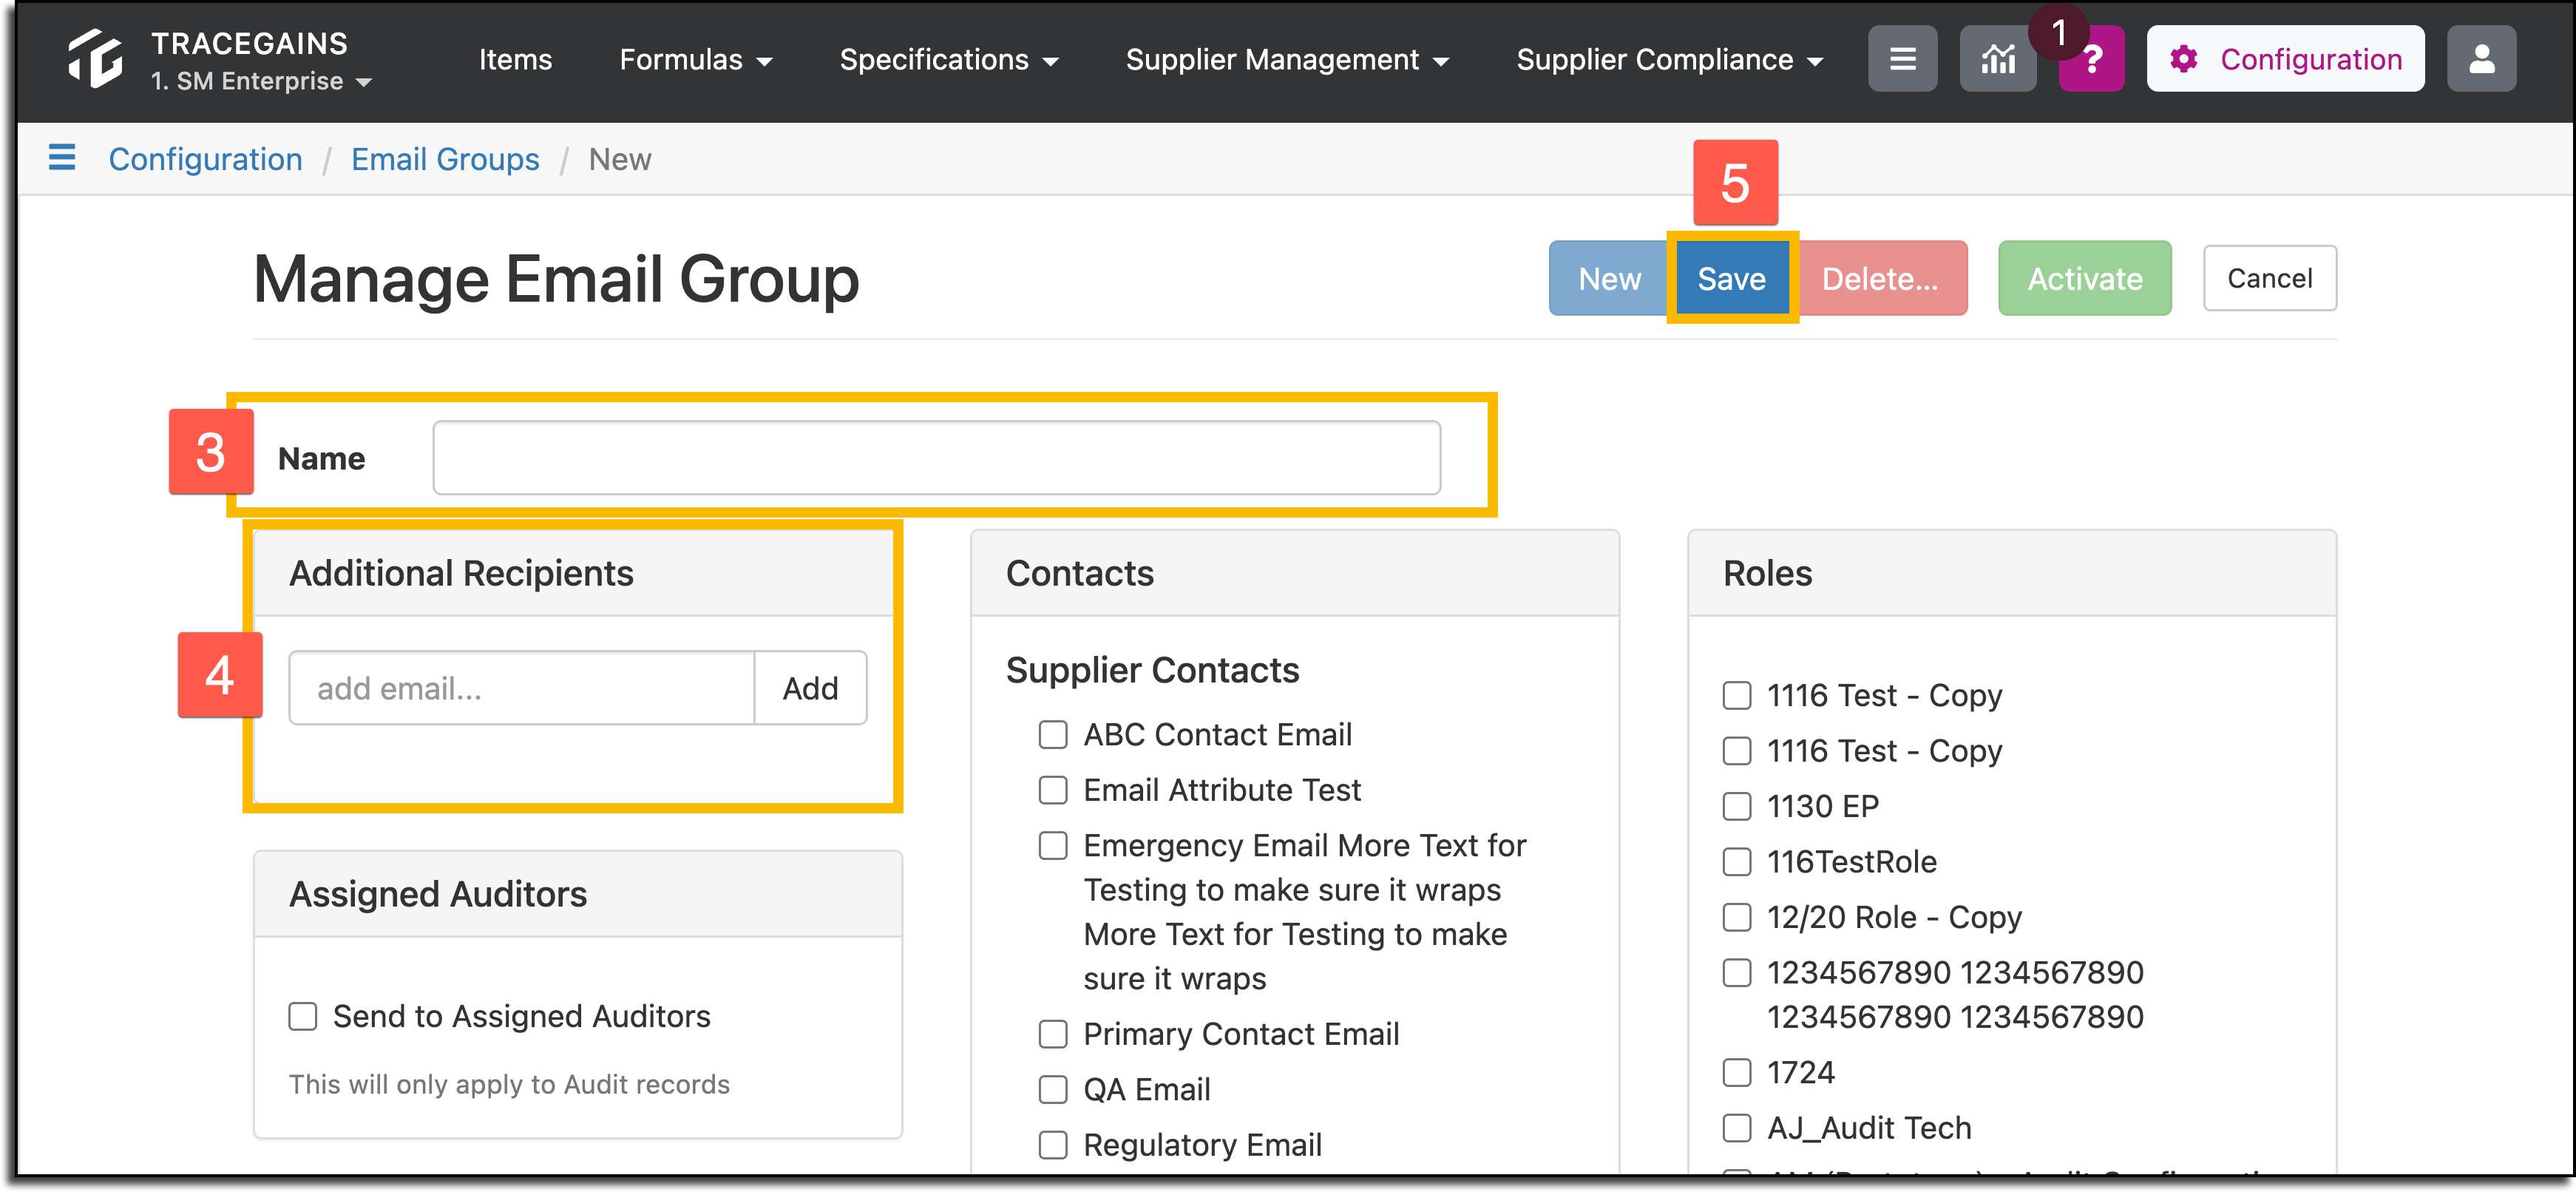This screenshot has height=1192, width=2576.
Task: Toggle the blue sidebar menu icon by breadcrumbs
Action: click(x=62, y=157)
